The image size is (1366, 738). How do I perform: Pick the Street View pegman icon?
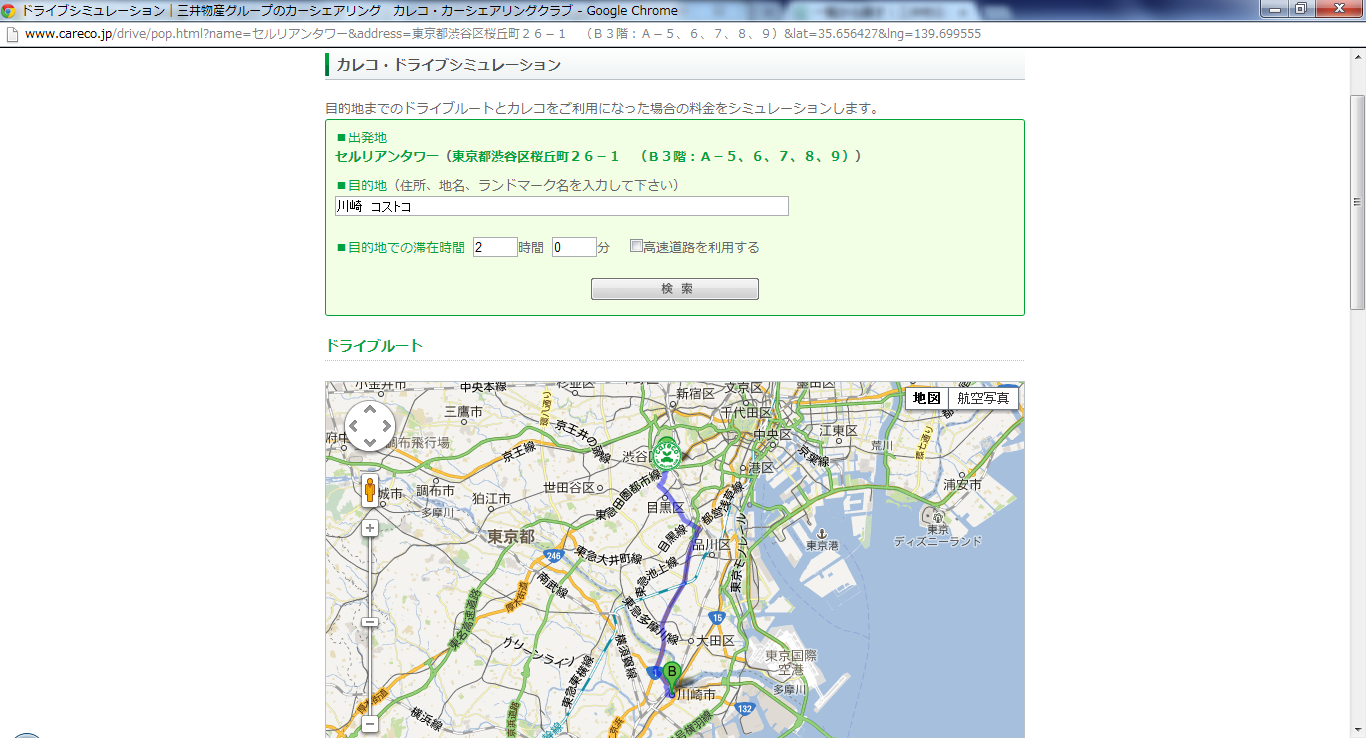click(370, 490)
